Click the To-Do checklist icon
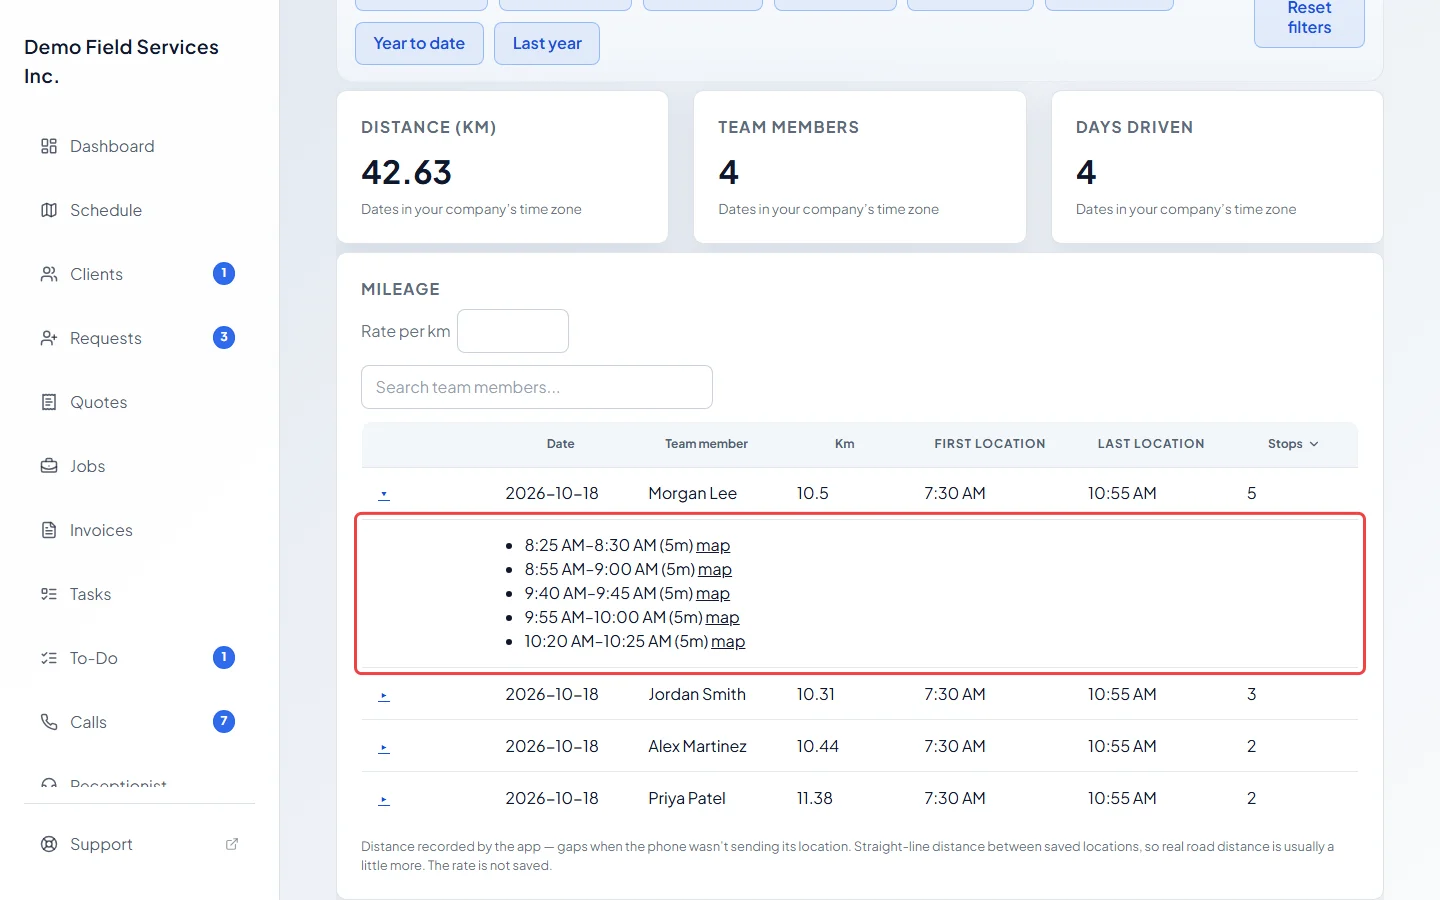This screenshot has height=900, width=1440. 48,658
